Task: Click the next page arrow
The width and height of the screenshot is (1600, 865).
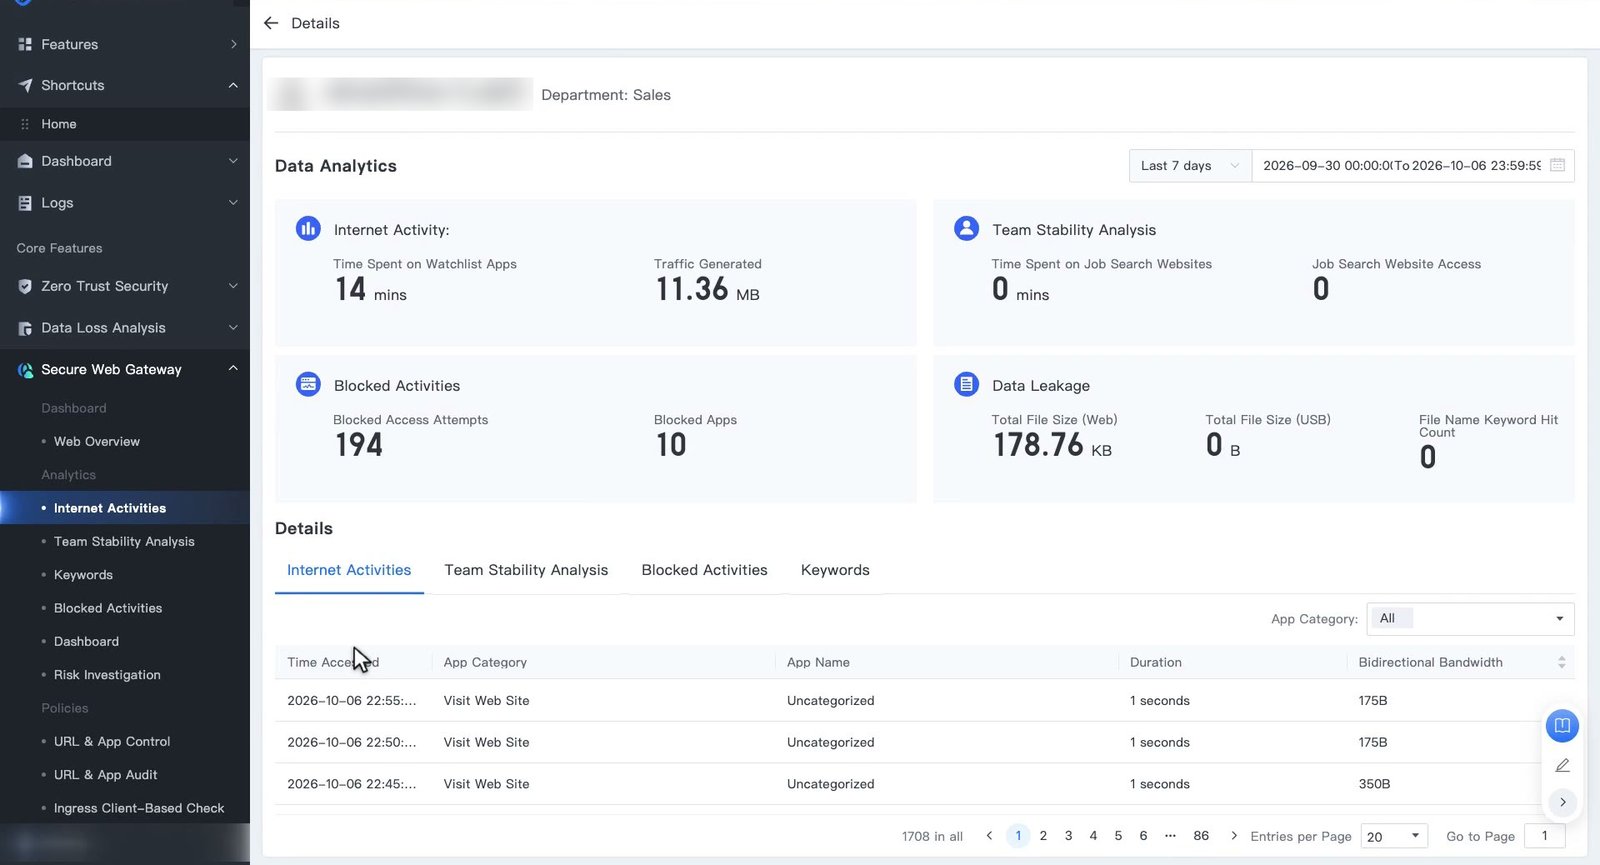Action: click(1234, 836)
